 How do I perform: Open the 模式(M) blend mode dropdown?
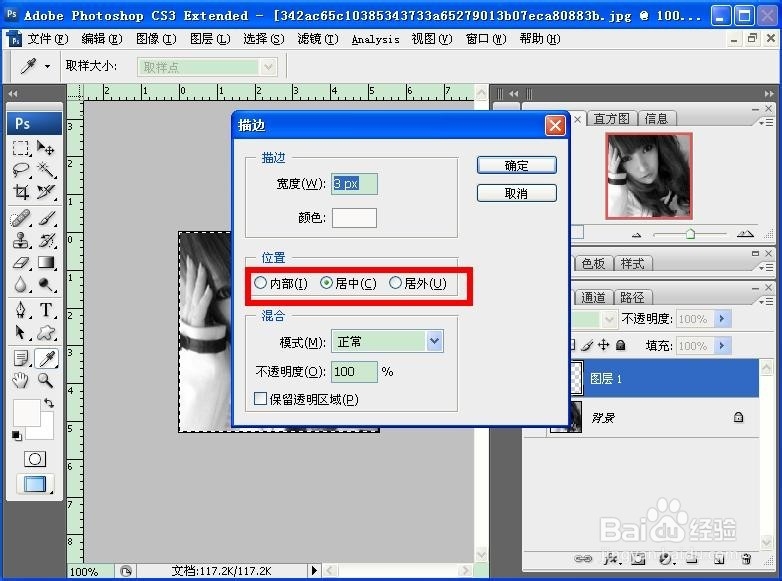pos(434,341)
